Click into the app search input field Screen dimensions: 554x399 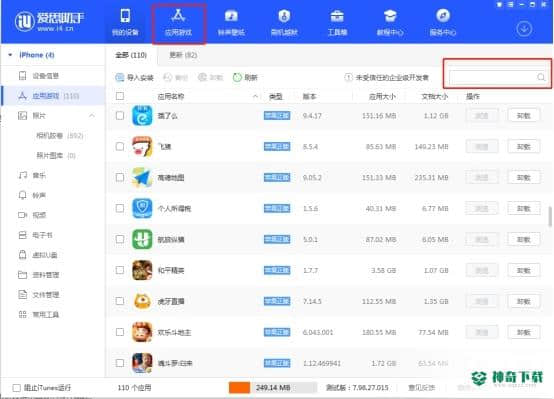click(x=493, y=77)
